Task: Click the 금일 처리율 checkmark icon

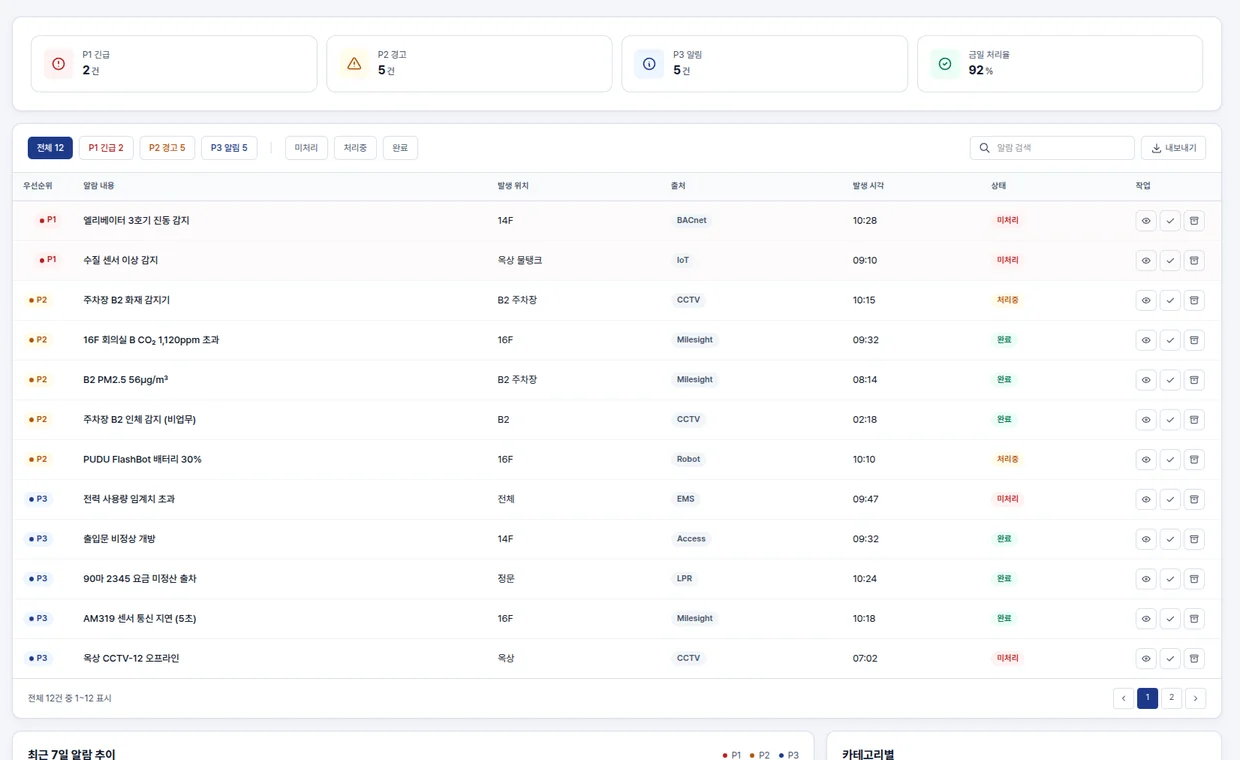Action: (x=945, y=64)
